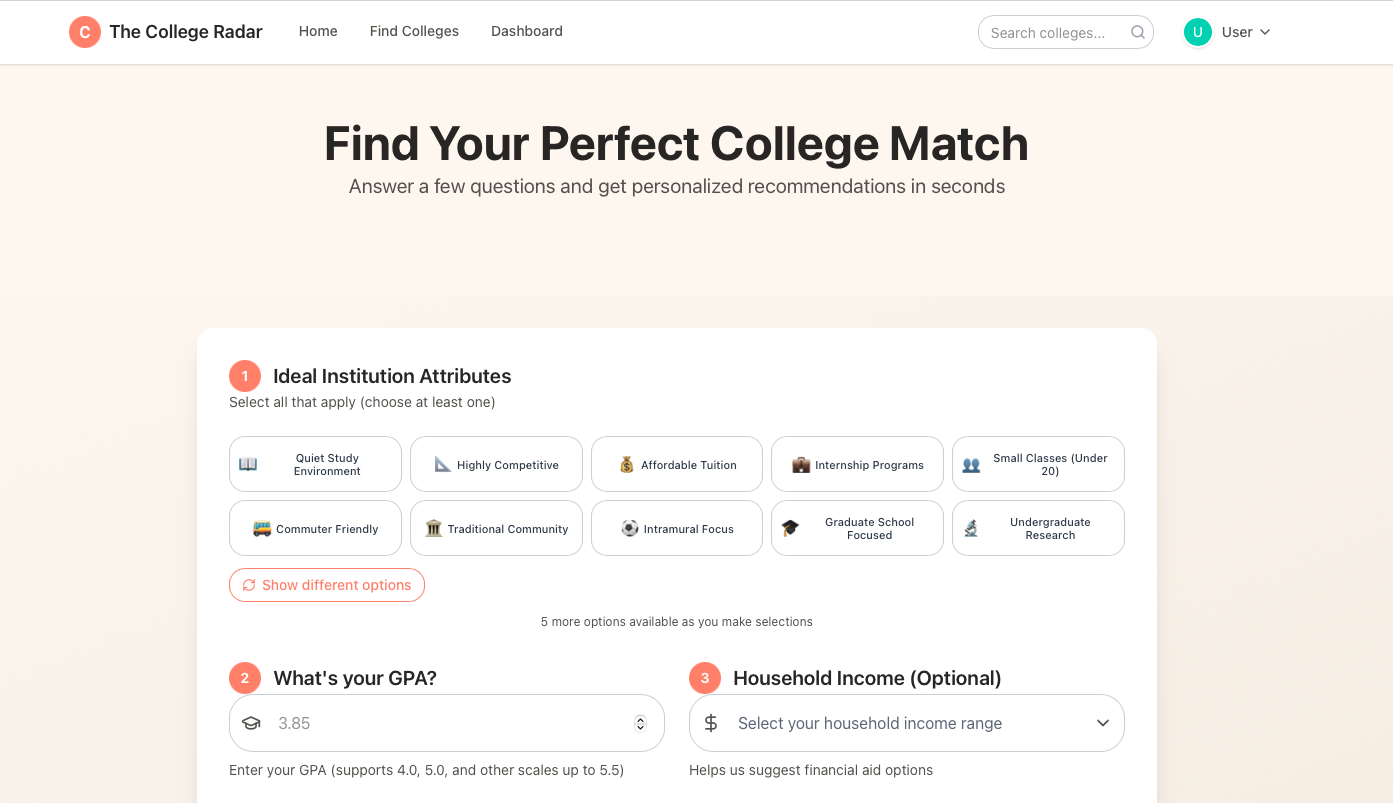Click the book icon for Quiet Study Environment

(248, 464)
